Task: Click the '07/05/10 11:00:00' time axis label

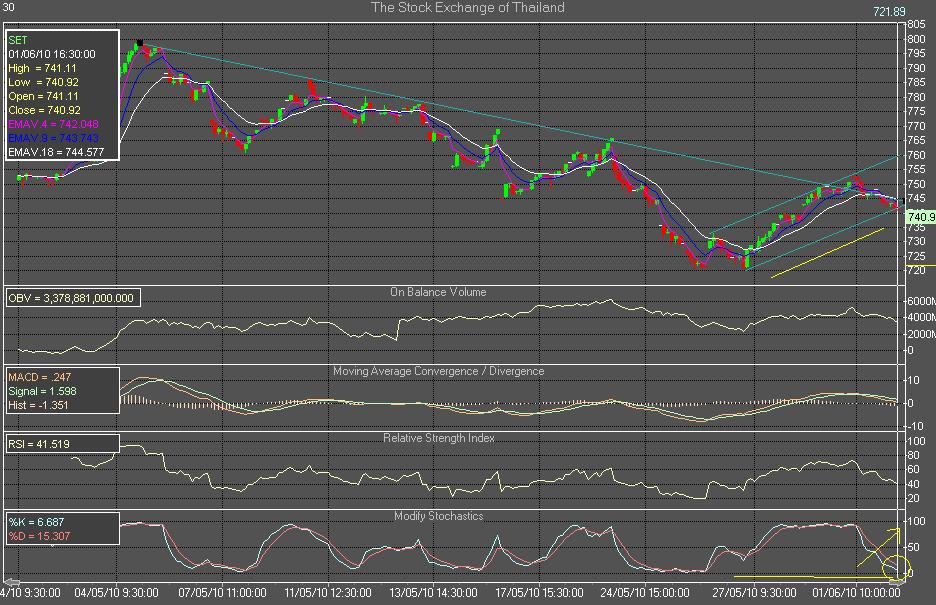Action: point(223,593)
